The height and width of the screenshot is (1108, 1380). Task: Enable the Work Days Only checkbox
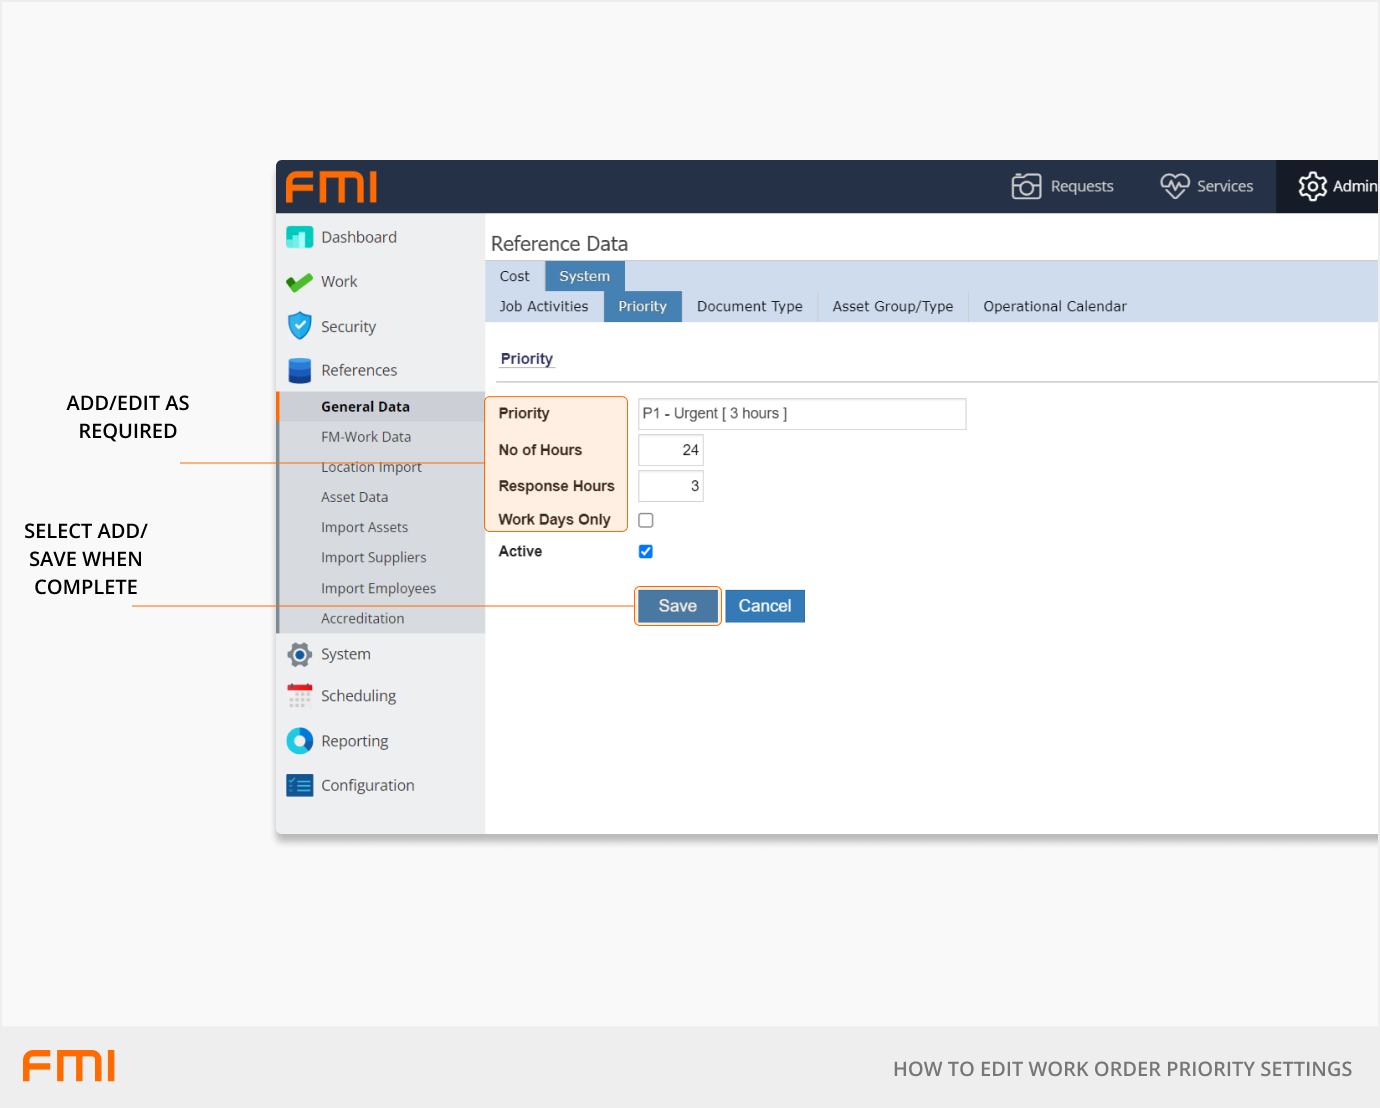click(646, 520)
